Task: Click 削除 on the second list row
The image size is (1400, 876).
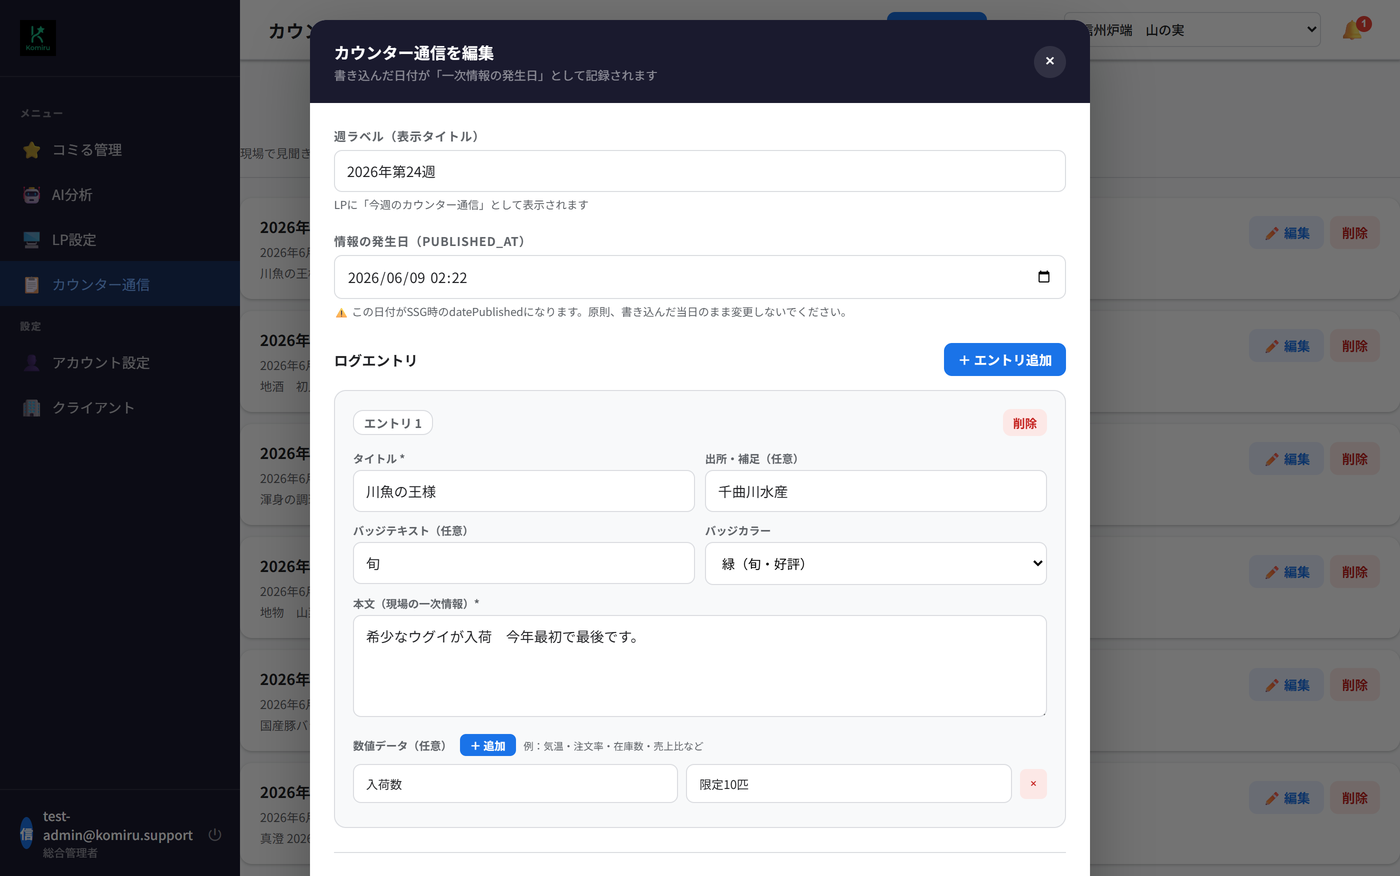Action: (x=1355, y=346)
